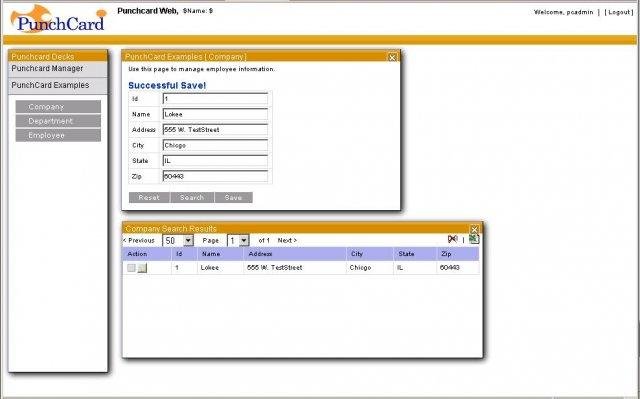This screenshot has width=640, height=399.
Task: Close the Company Search Results panel
Action: coord(474,229)
